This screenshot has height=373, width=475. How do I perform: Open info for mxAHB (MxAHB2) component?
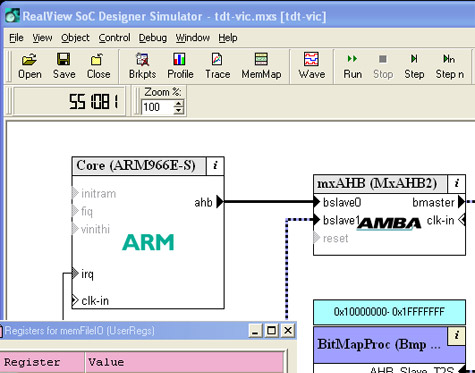pos(457,183)
